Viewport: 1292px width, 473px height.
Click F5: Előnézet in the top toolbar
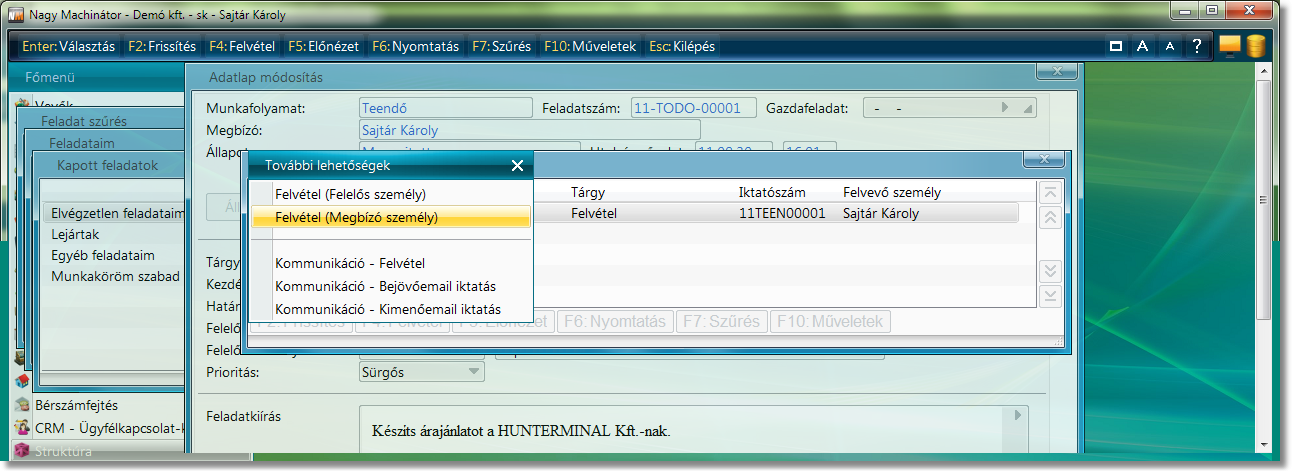tap(325, 46)
